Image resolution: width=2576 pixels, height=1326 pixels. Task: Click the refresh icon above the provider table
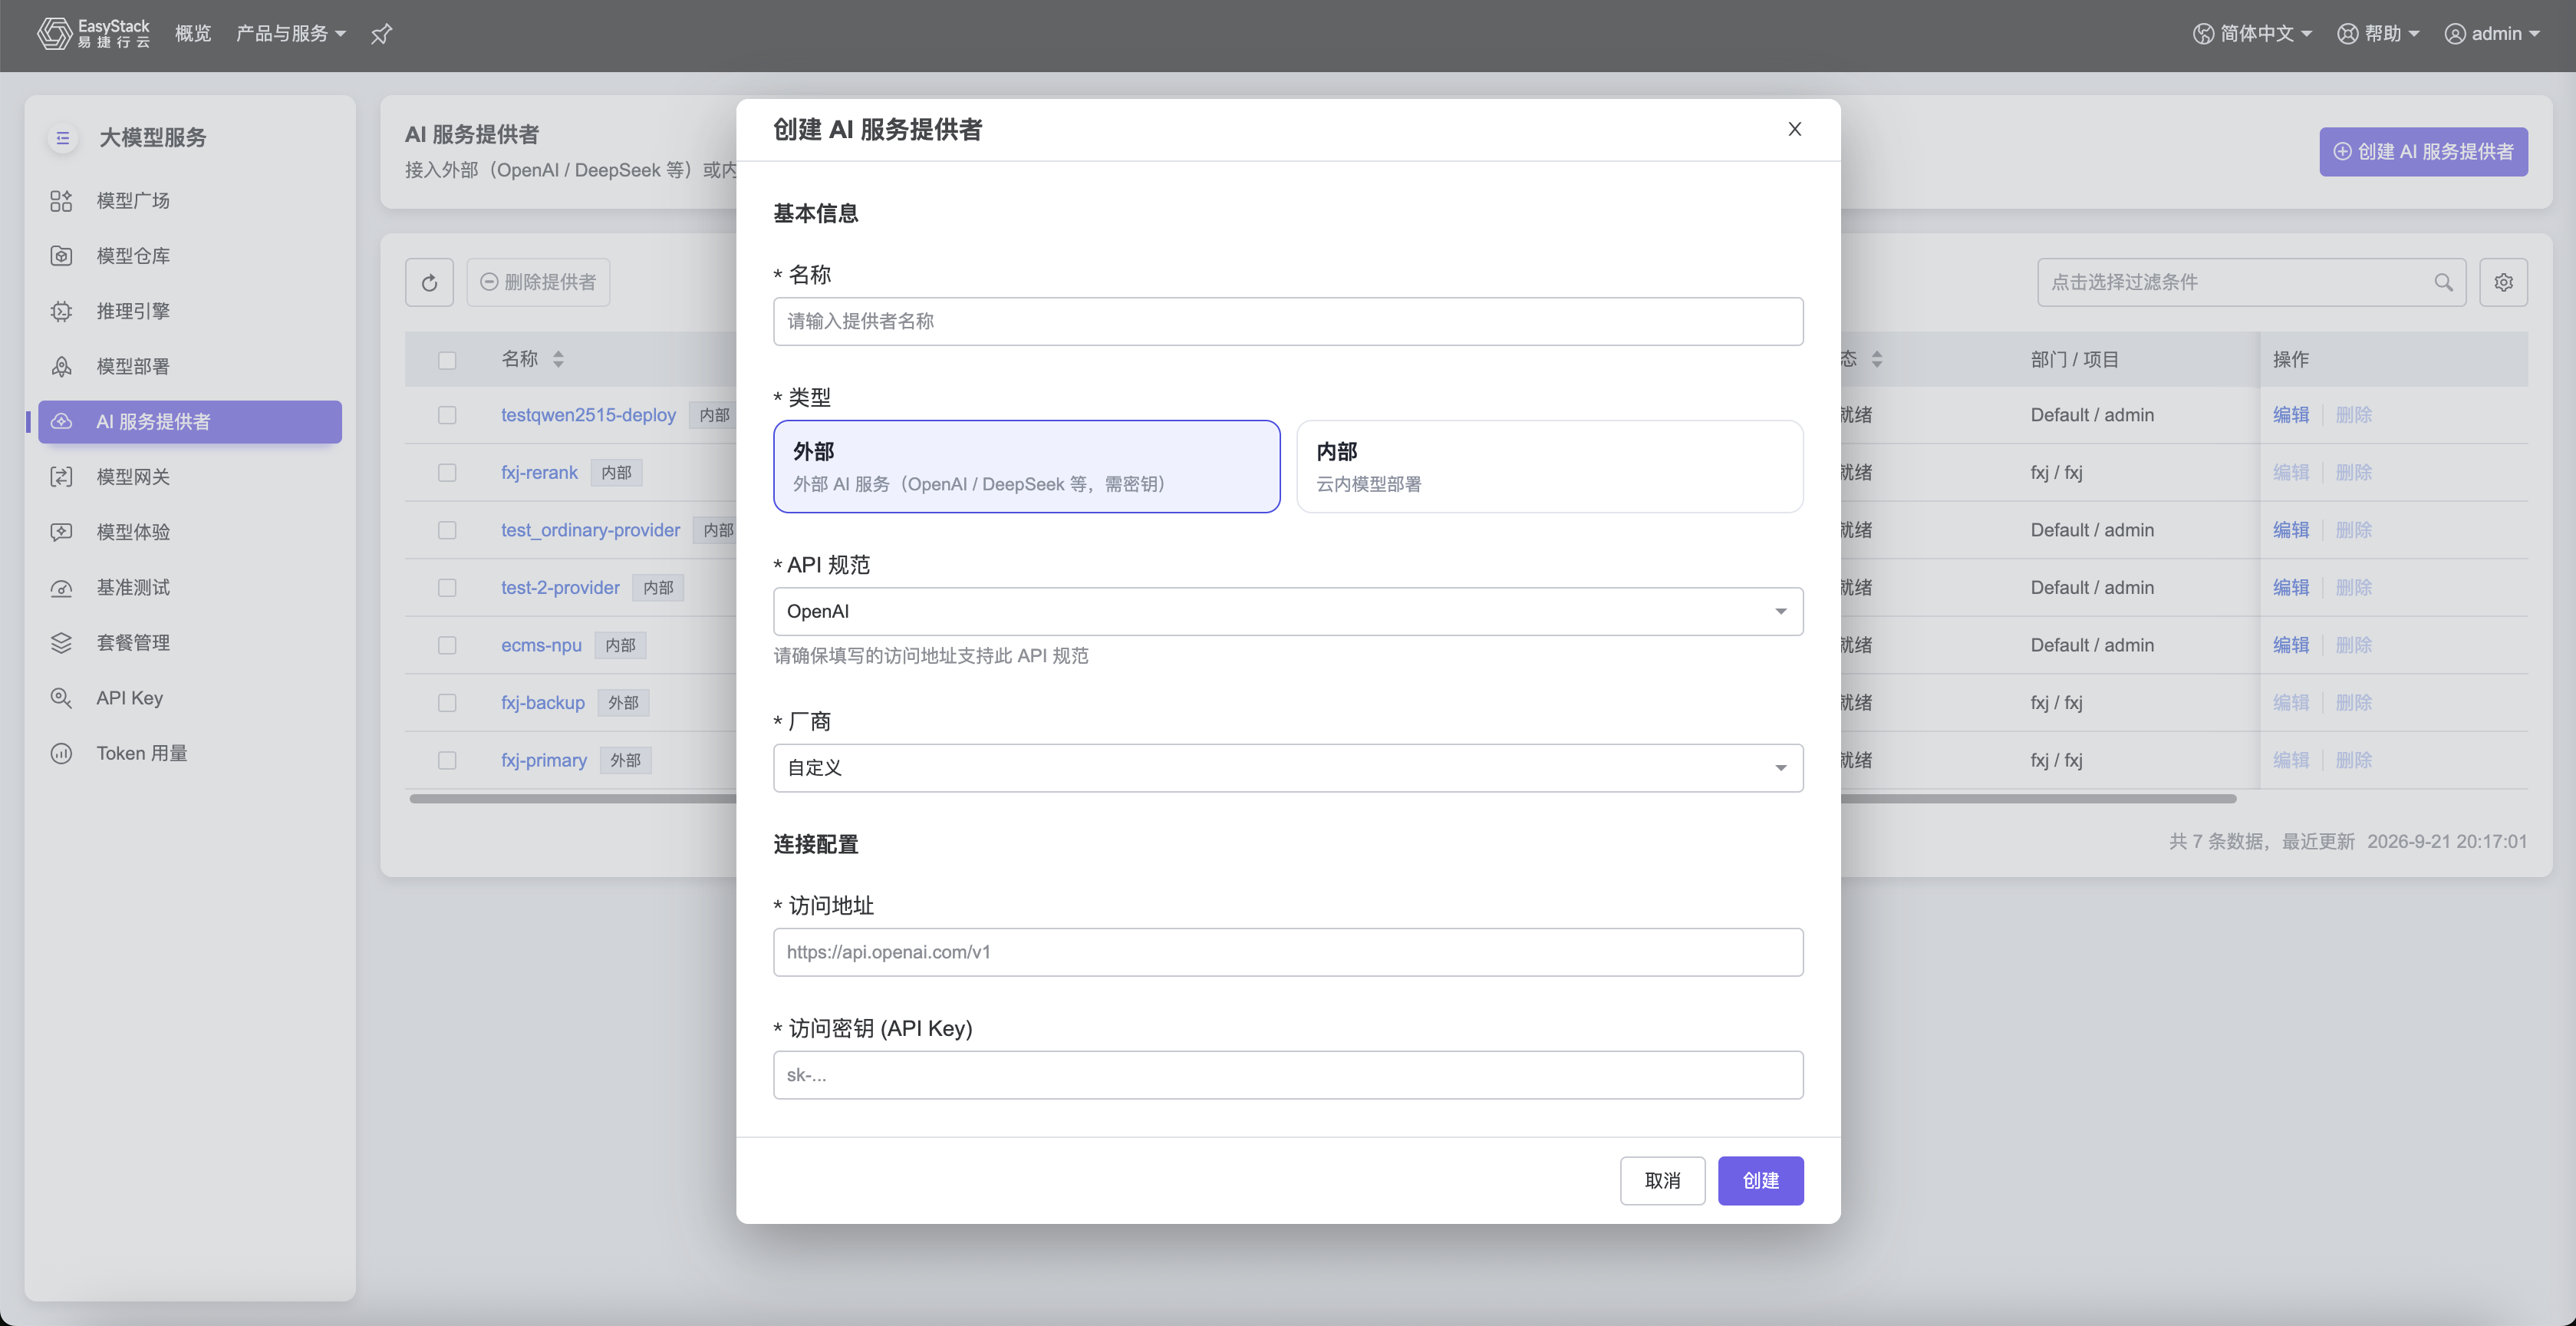point(429,282)
